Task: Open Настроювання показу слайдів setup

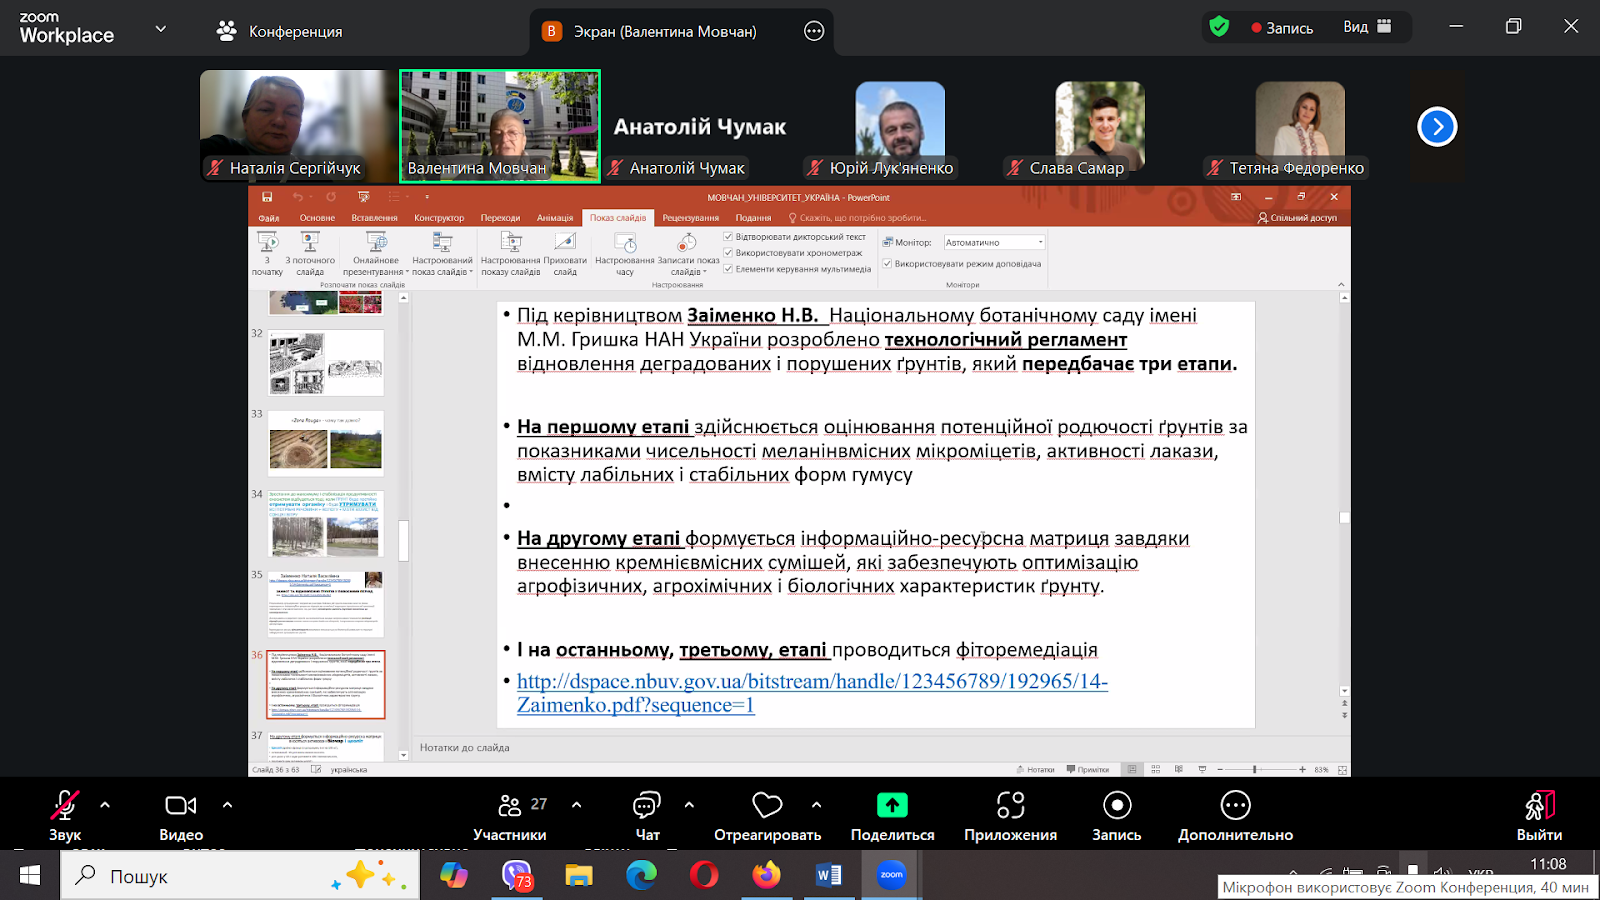Action: [511, 253]
